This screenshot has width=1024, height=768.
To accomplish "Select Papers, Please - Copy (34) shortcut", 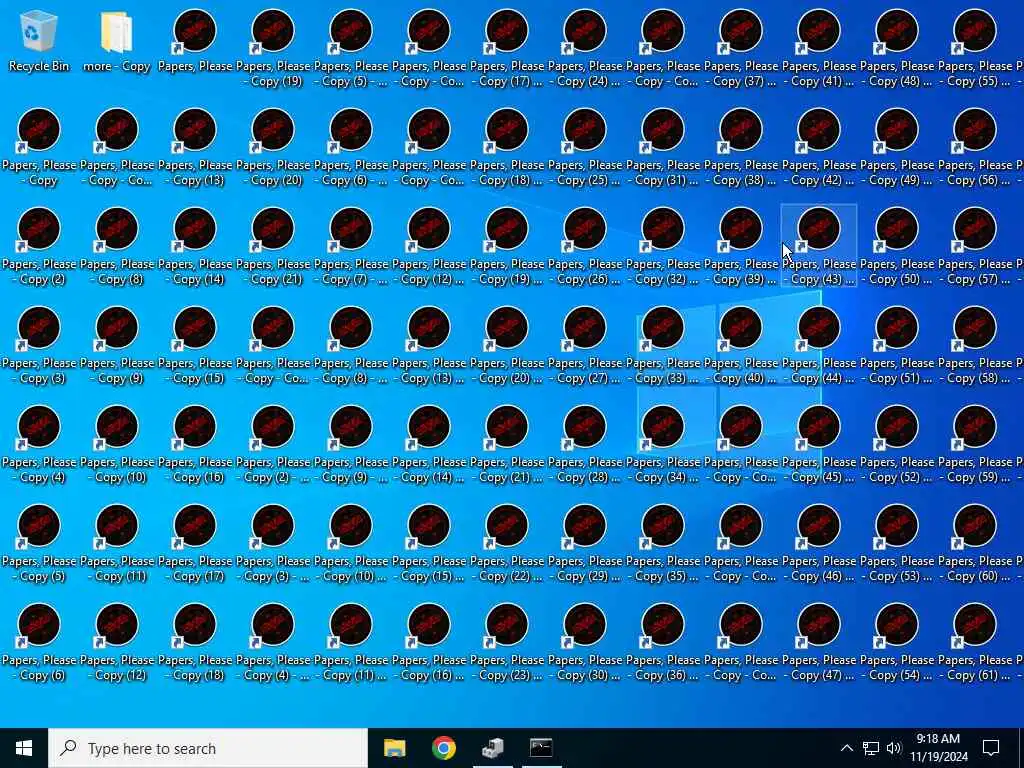I will 663,445.
